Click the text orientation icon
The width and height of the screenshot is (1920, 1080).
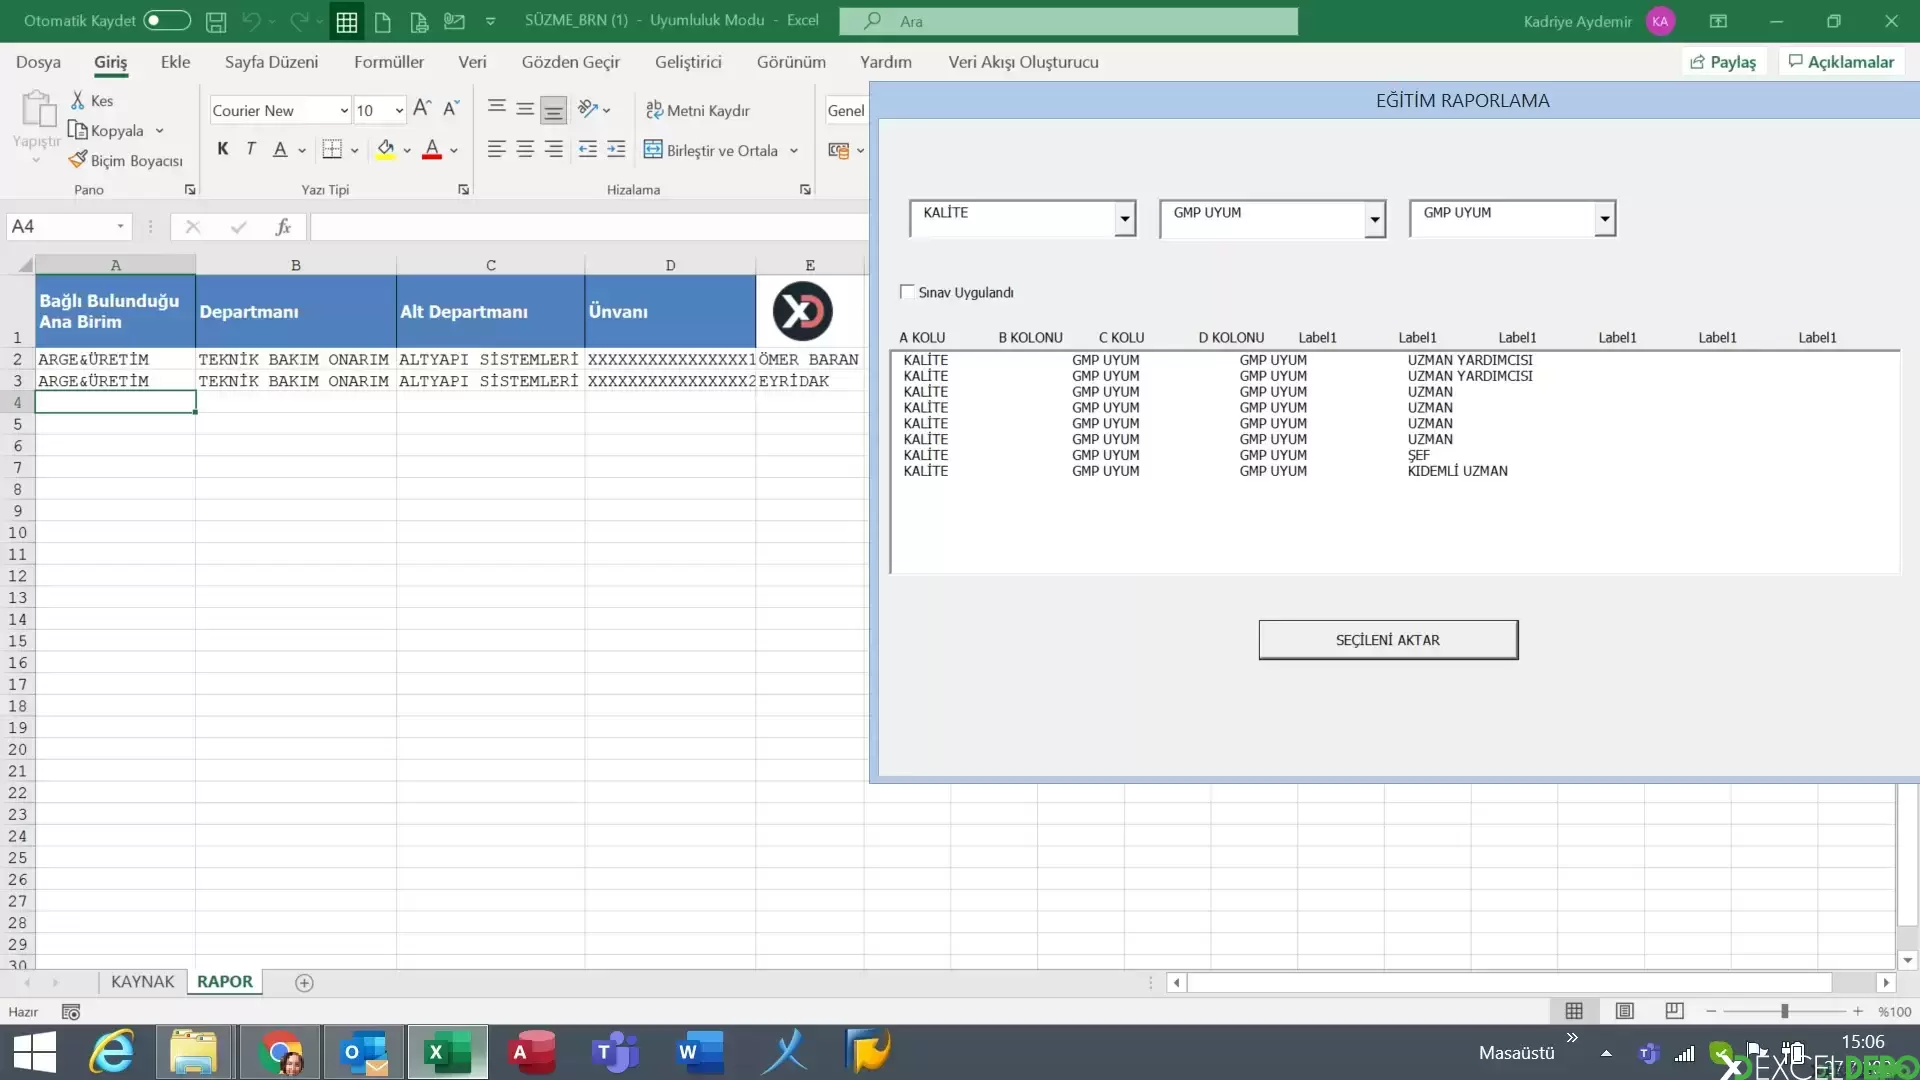[x=588, y=108]
